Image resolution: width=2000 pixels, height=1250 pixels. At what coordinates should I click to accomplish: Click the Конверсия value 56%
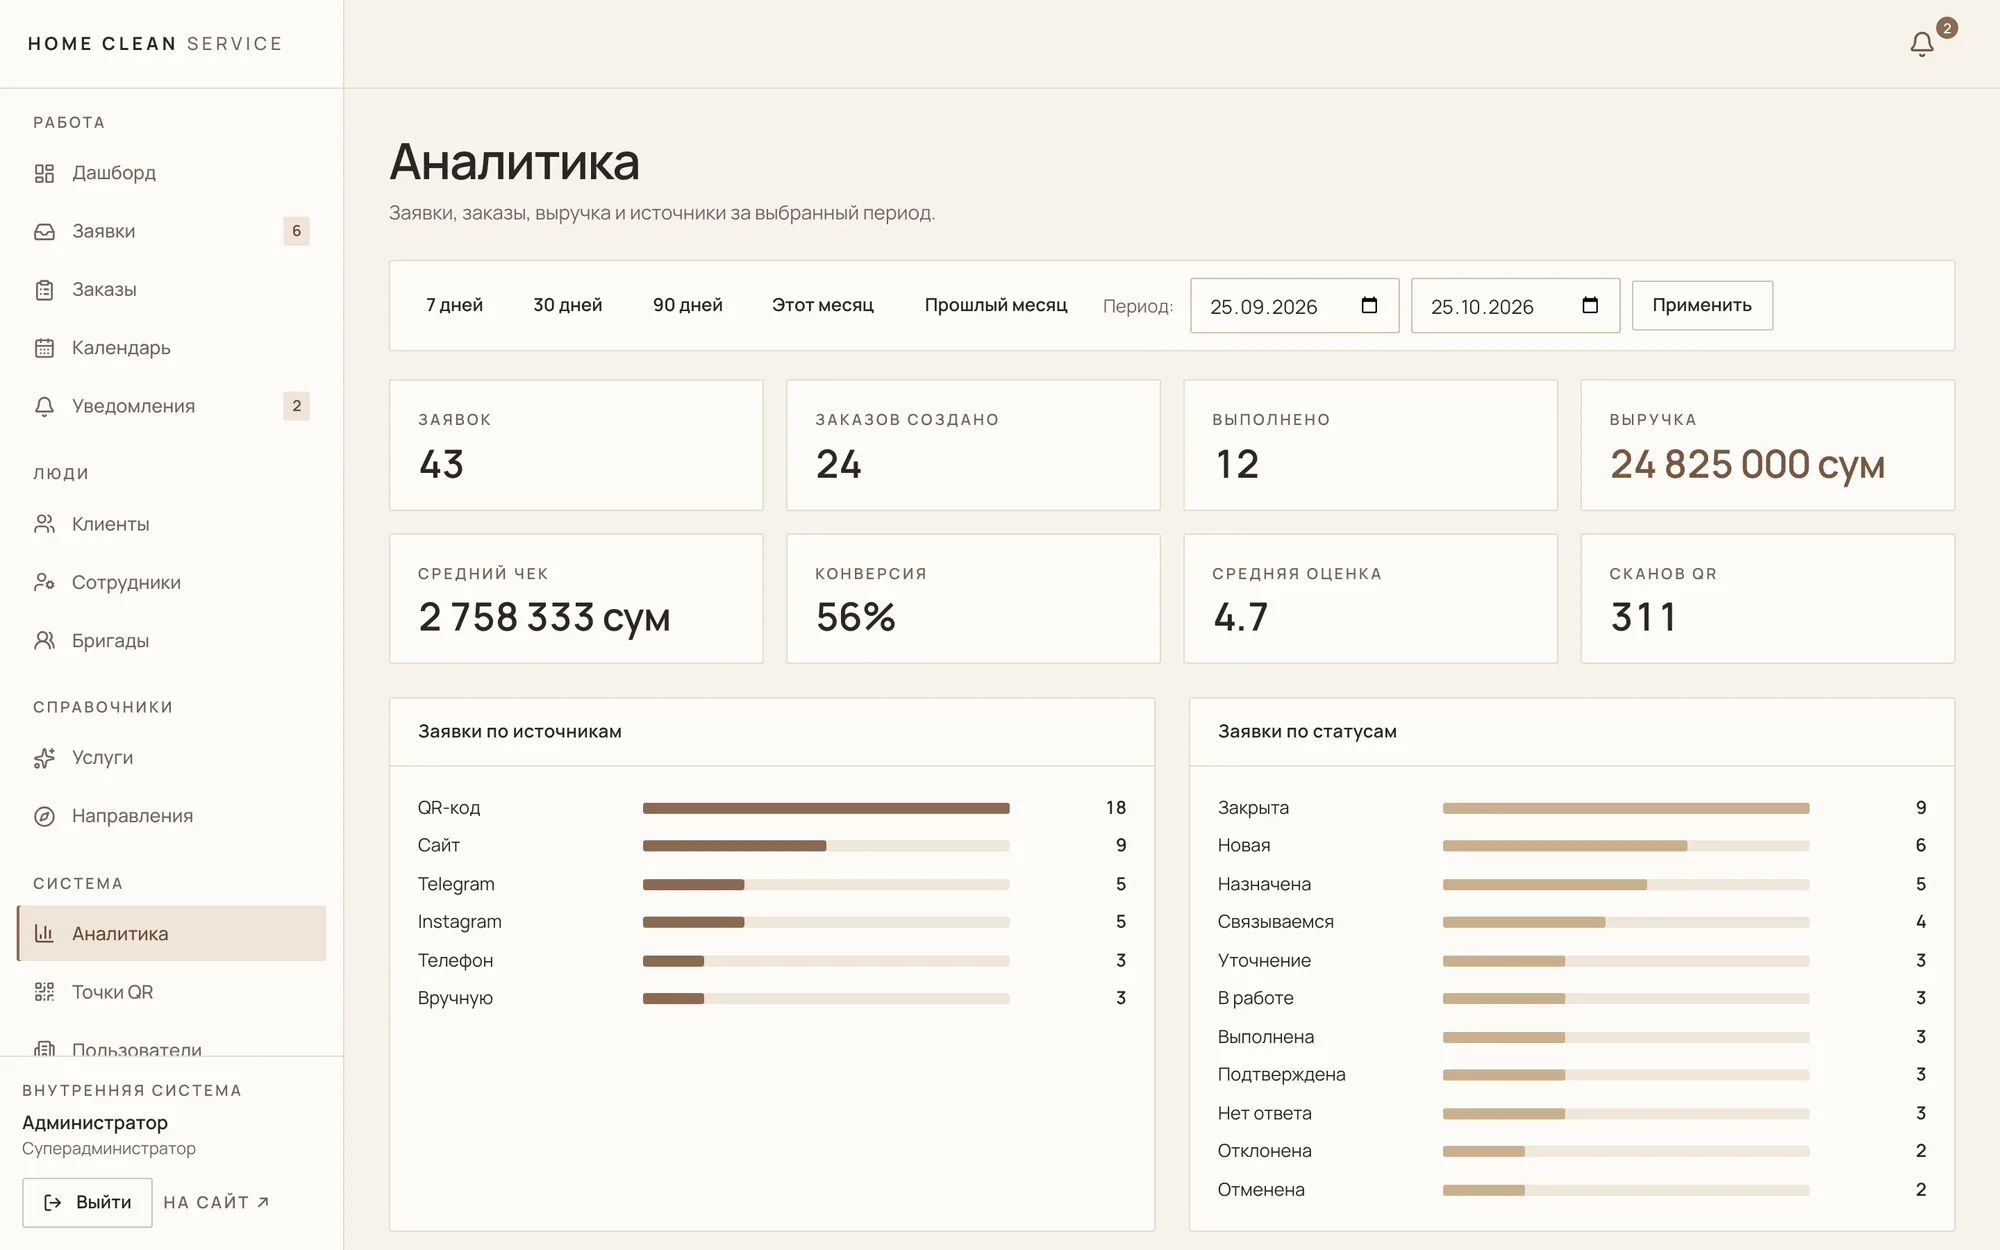point(855,618)
